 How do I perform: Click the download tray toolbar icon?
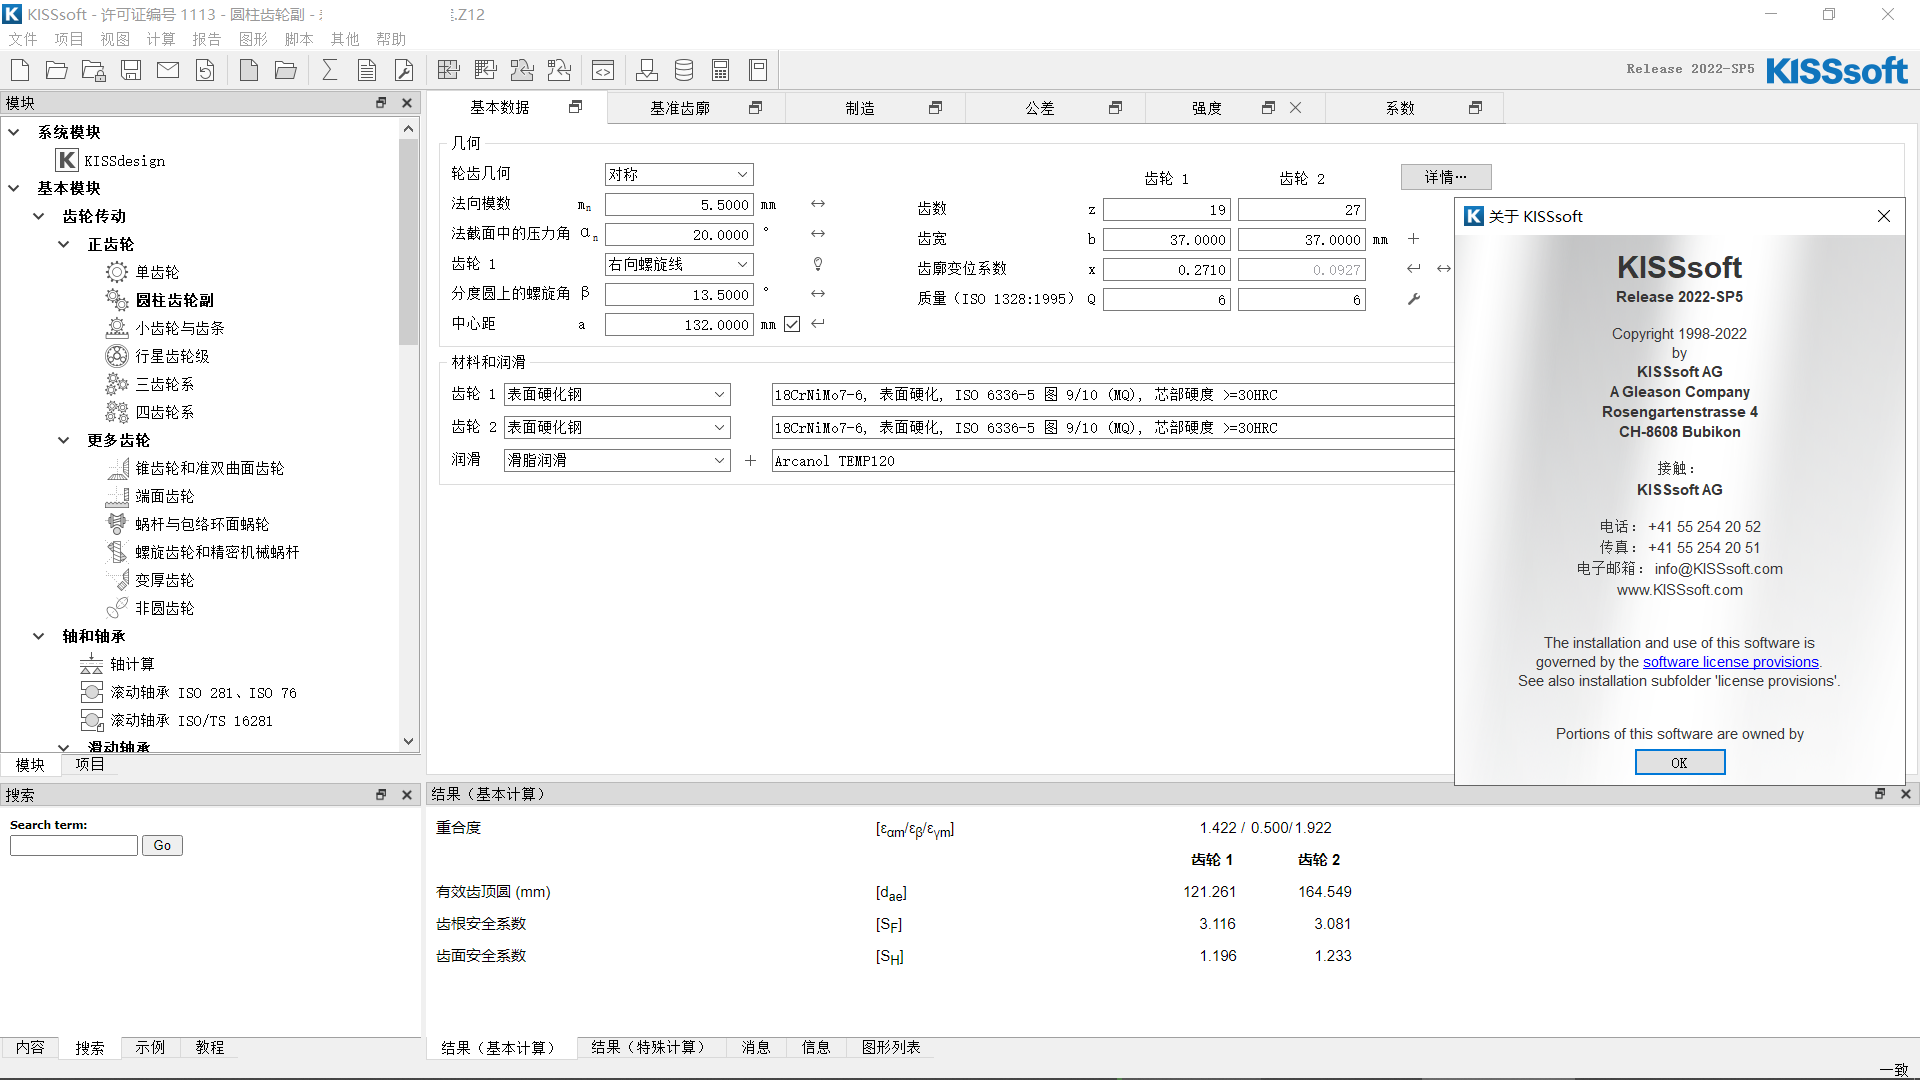[x=647, y=70]
